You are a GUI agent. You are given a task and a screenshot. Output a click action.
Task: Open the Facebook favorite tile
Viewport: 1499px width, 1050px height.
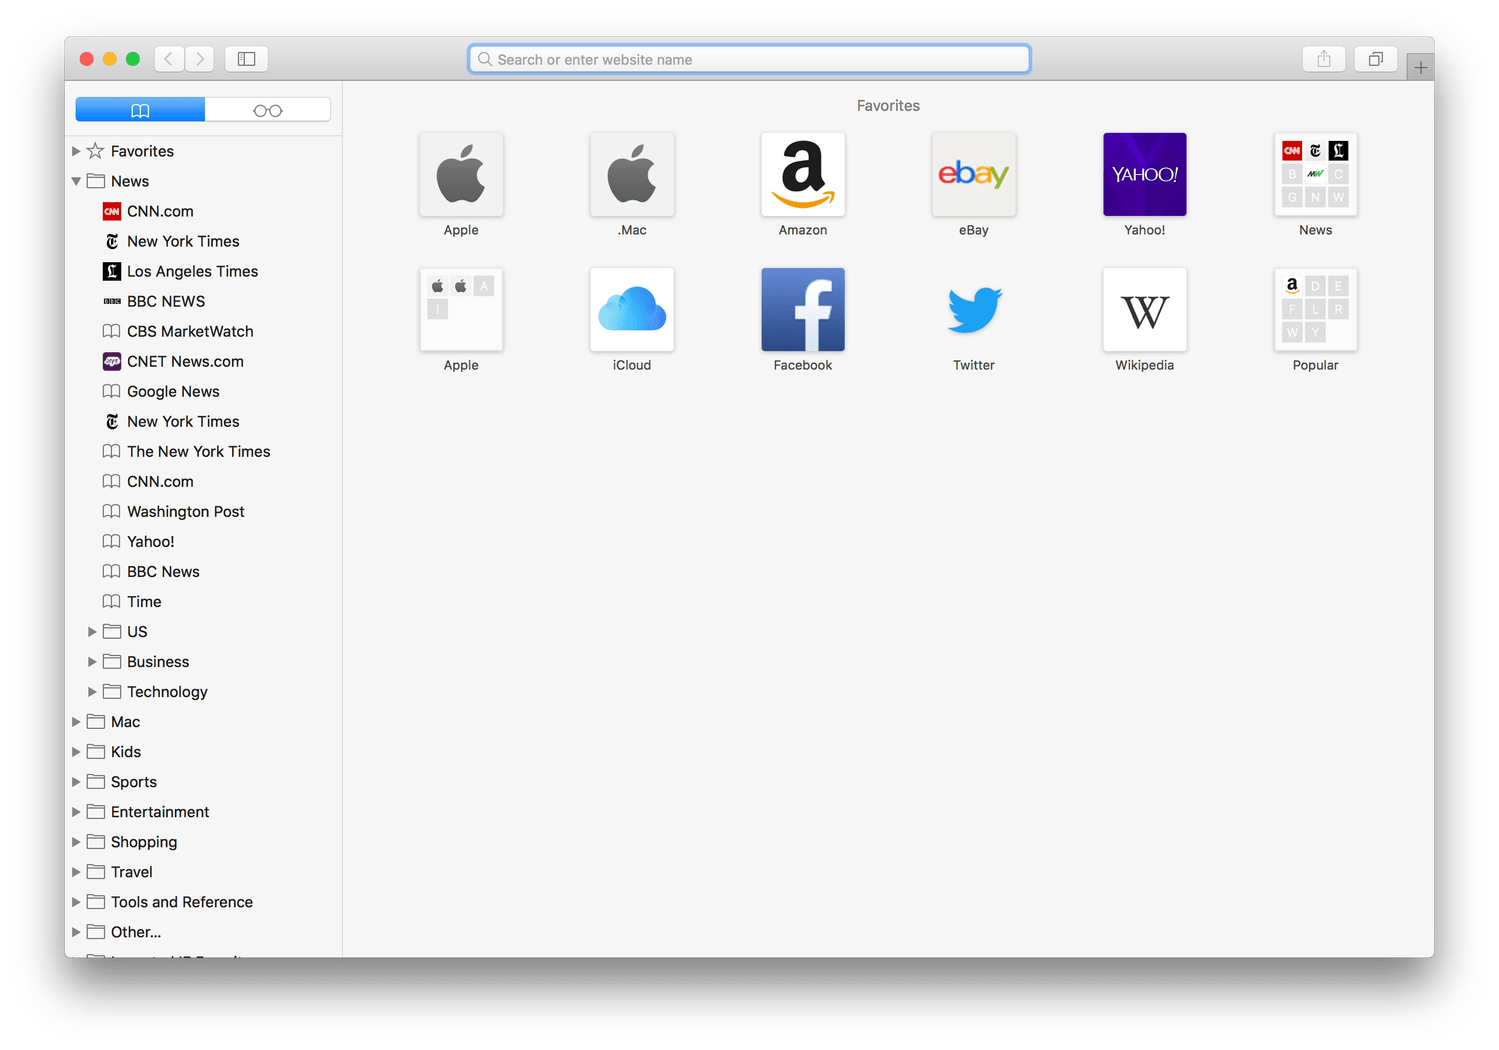tap(803, 309)
